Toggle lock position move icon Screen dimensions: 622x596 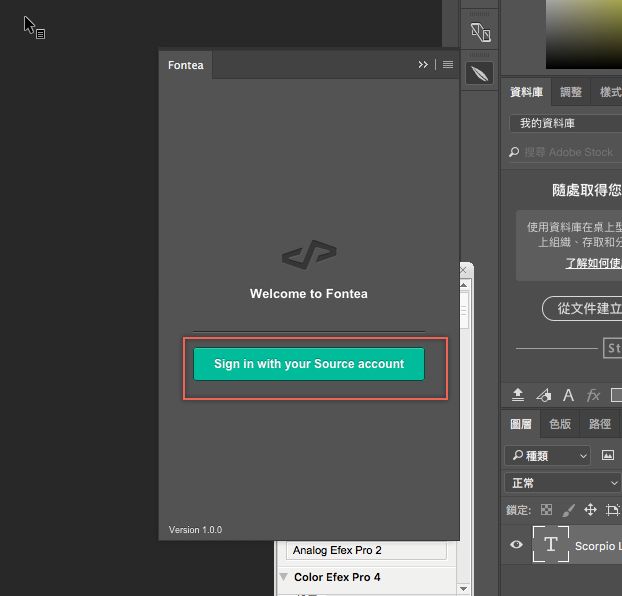pyautogui.click(x=589, y=510)
